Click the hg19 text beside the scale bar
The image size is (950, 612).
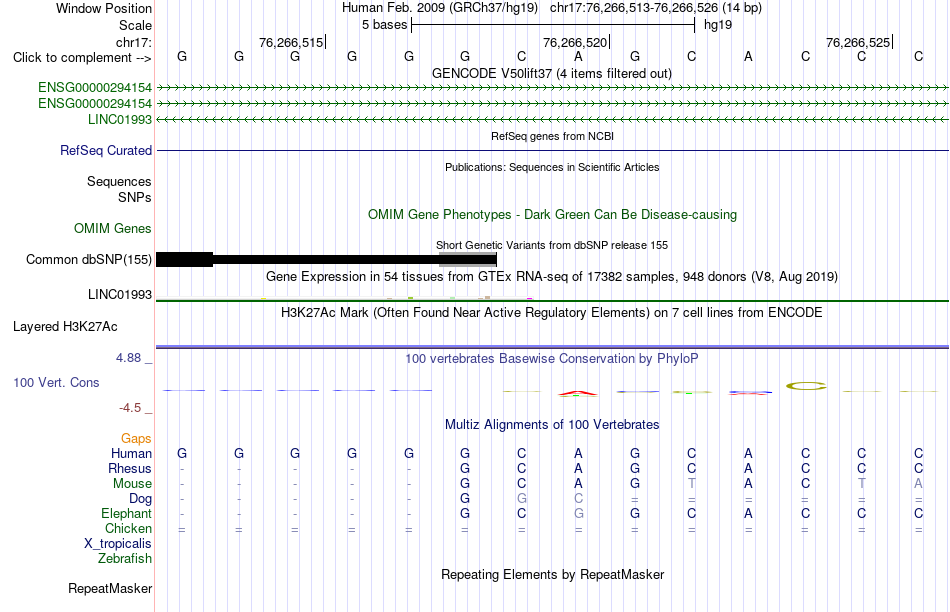point(718,25)
